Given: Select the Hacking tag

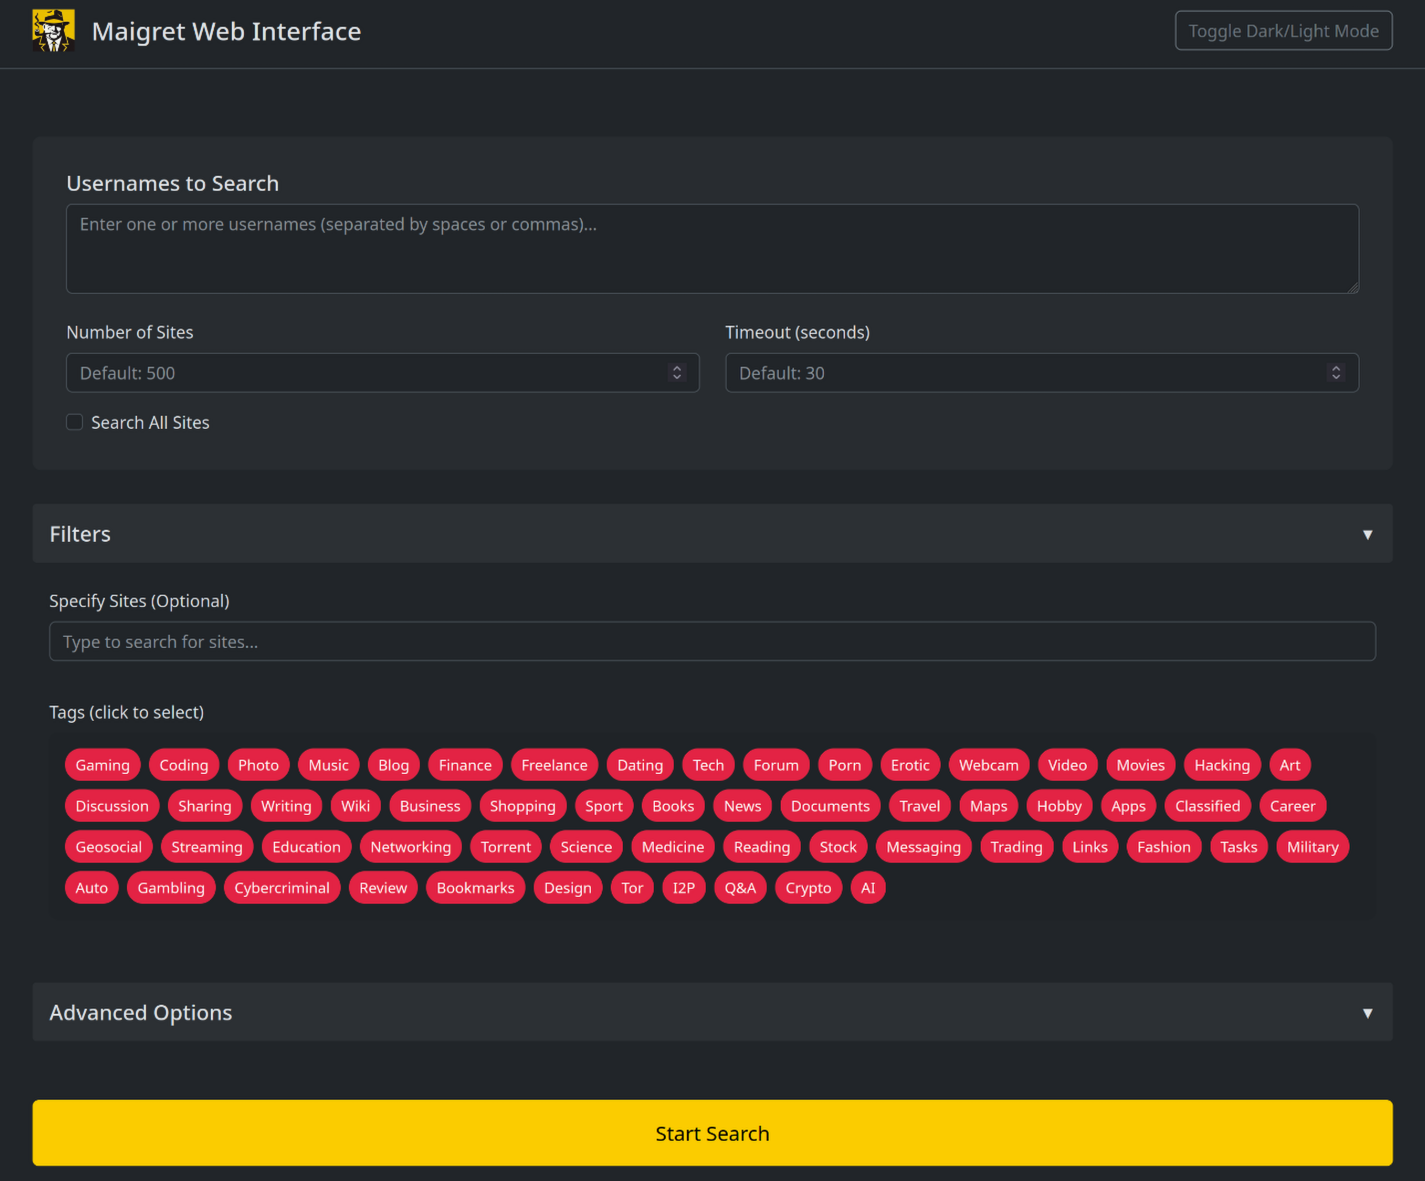Looking at the screenshot, I should point(1221,764).
